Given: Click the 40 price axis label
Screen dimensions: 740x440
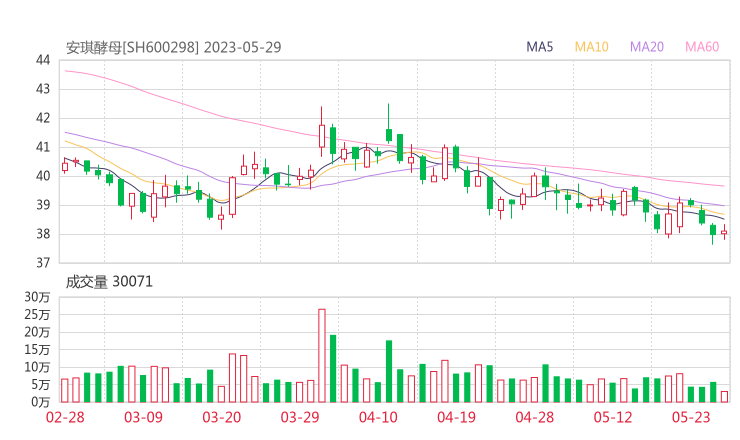Looking at the screenshot, I should [43, 176].
